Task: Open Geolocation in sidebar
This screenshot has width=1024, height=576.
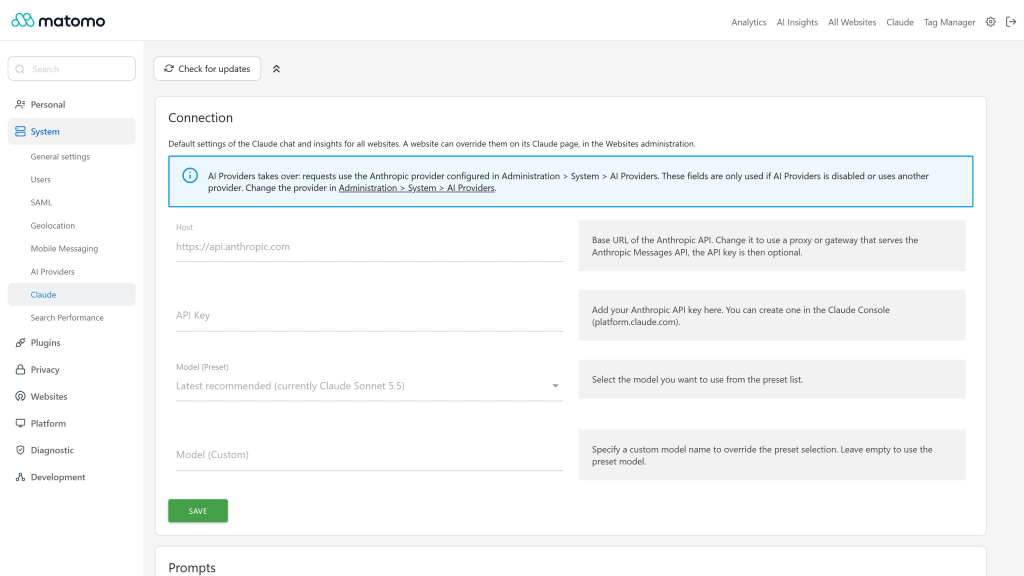Action: 53,226
